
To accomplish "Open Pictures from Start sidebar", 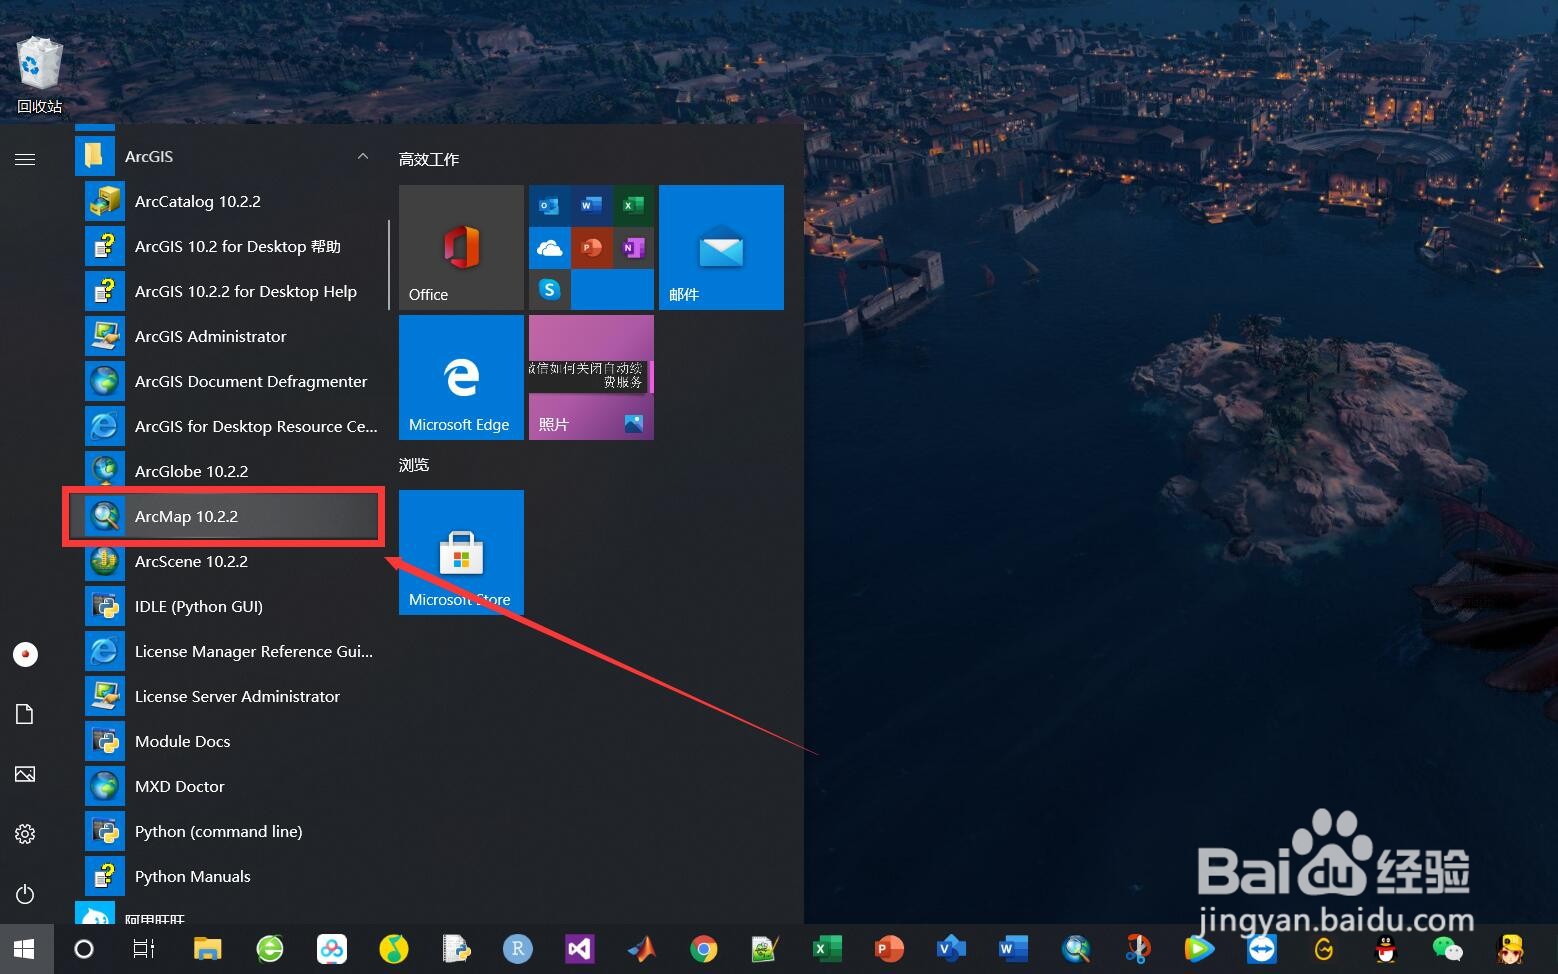I will pyautogui.click(x=25, y=774).
